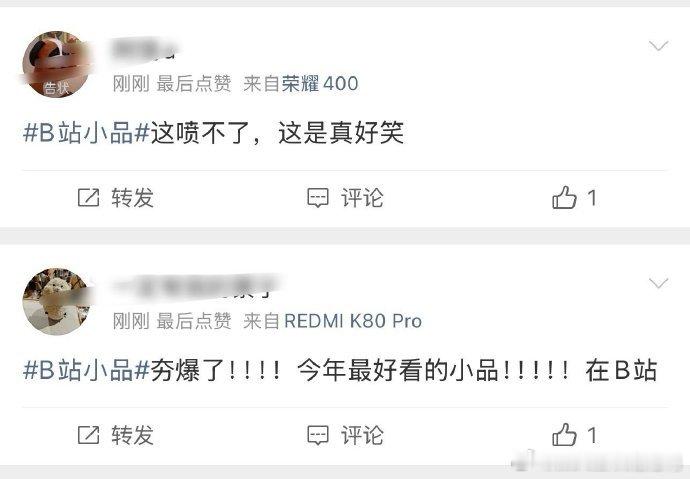Screen dimensions: 690x479
Task: Click 转发 label on first post
Action: [132, 197]
